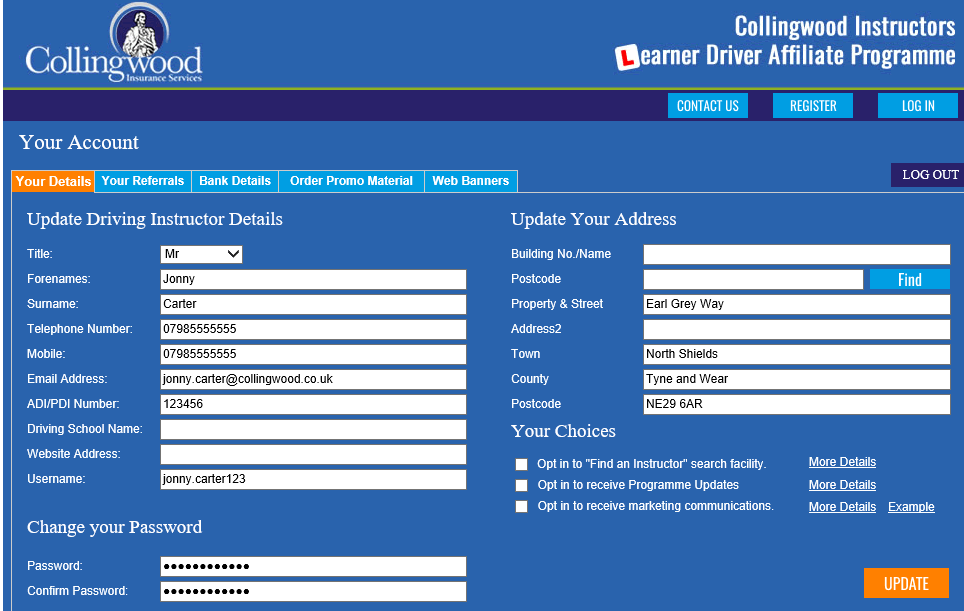This screenshot has height=611, width=964.
Task: Click the ADI/PDI Number field
Action: click(313, 404)
